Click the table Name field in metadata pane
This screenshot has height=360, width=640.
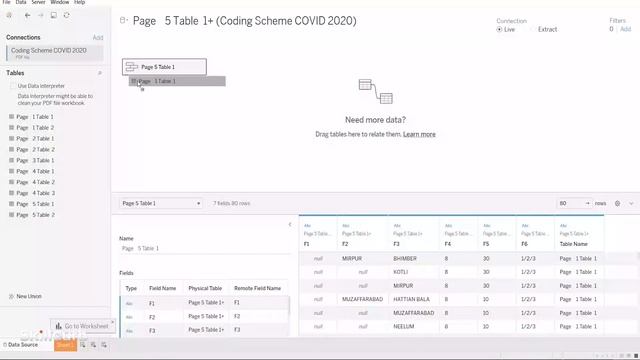205,248
